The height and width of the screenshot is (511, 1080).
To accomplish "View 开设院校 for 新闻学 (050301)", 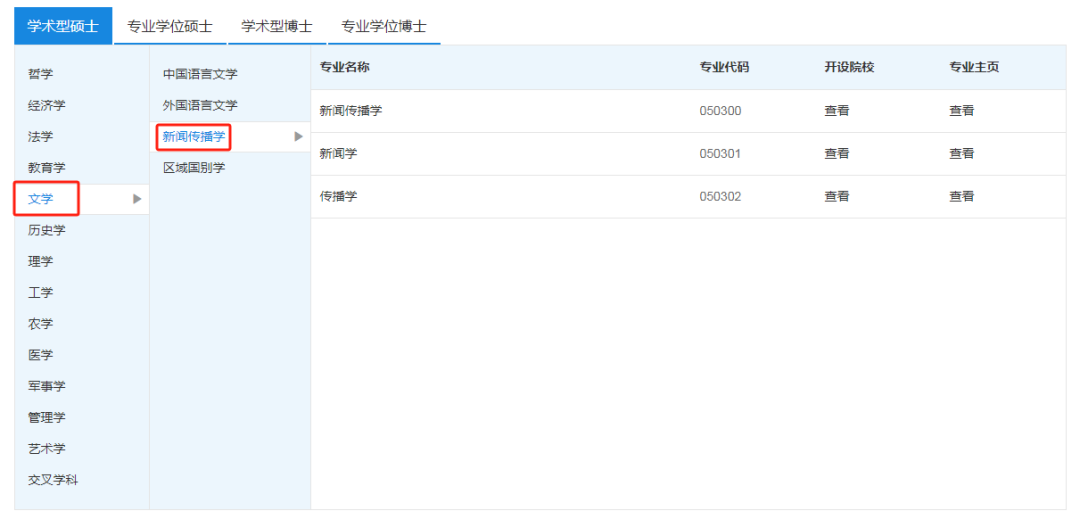I will tap(837, 154).
